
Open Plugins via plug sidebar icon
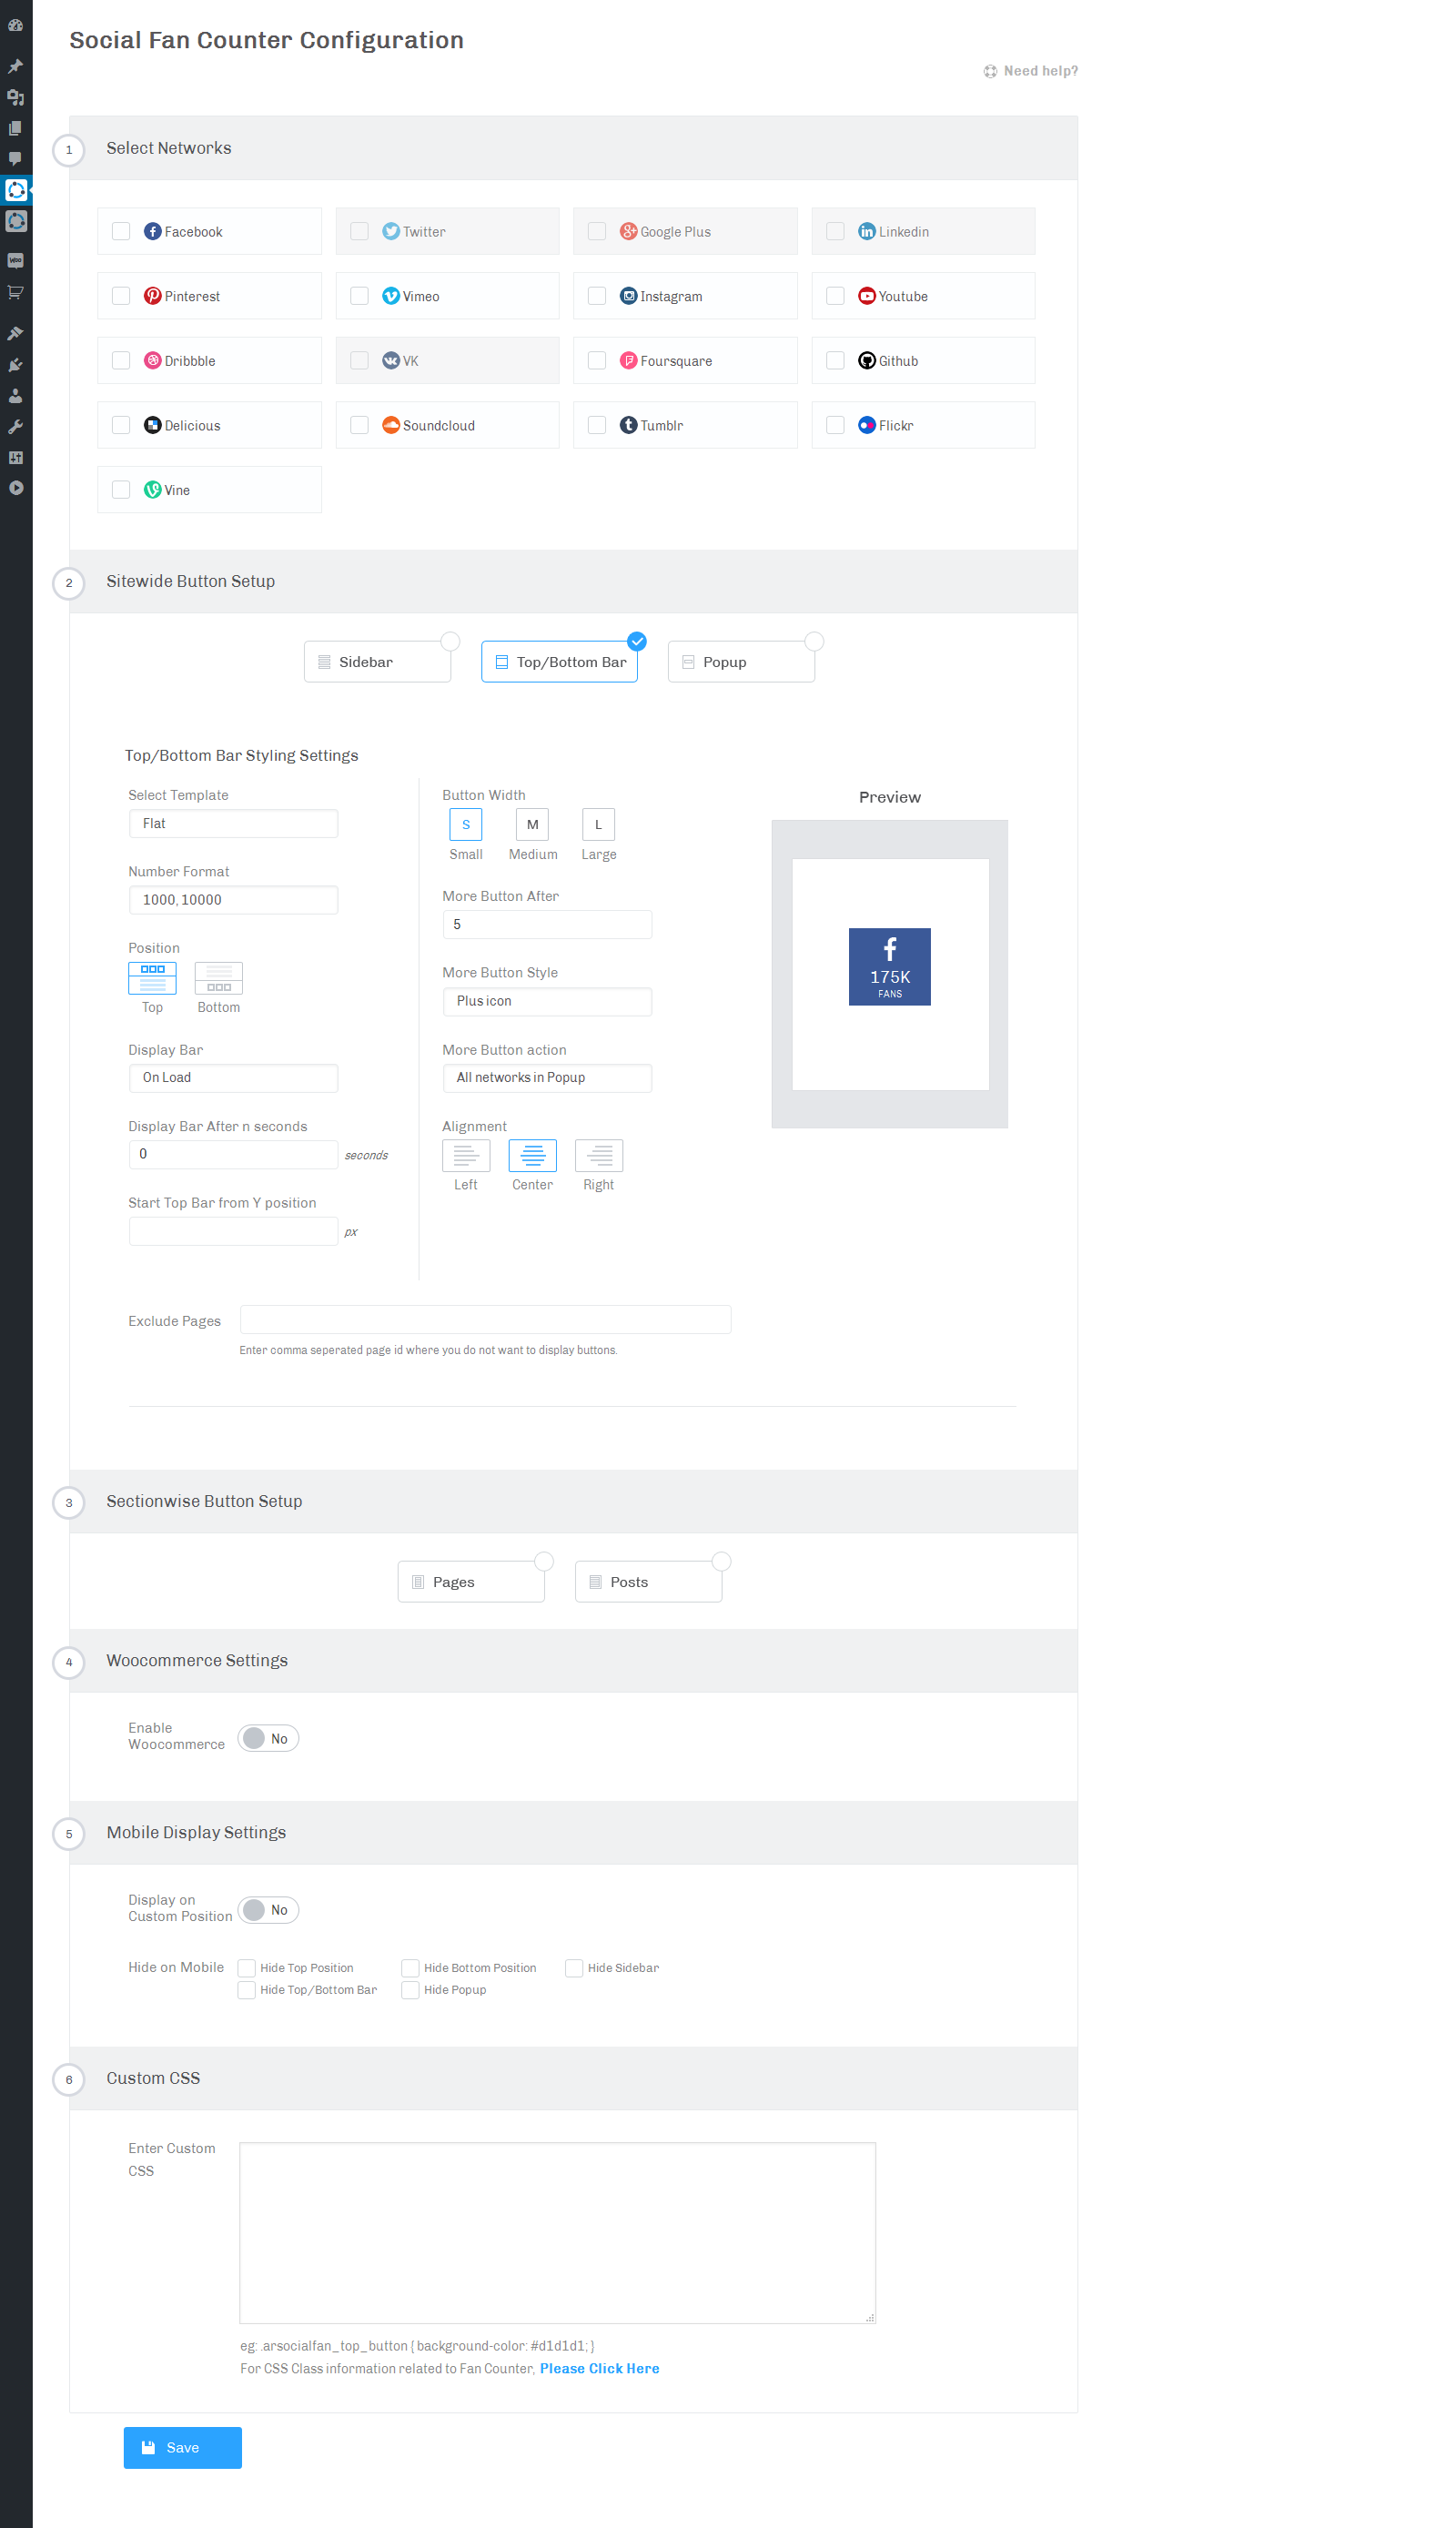tap(15, 365)
